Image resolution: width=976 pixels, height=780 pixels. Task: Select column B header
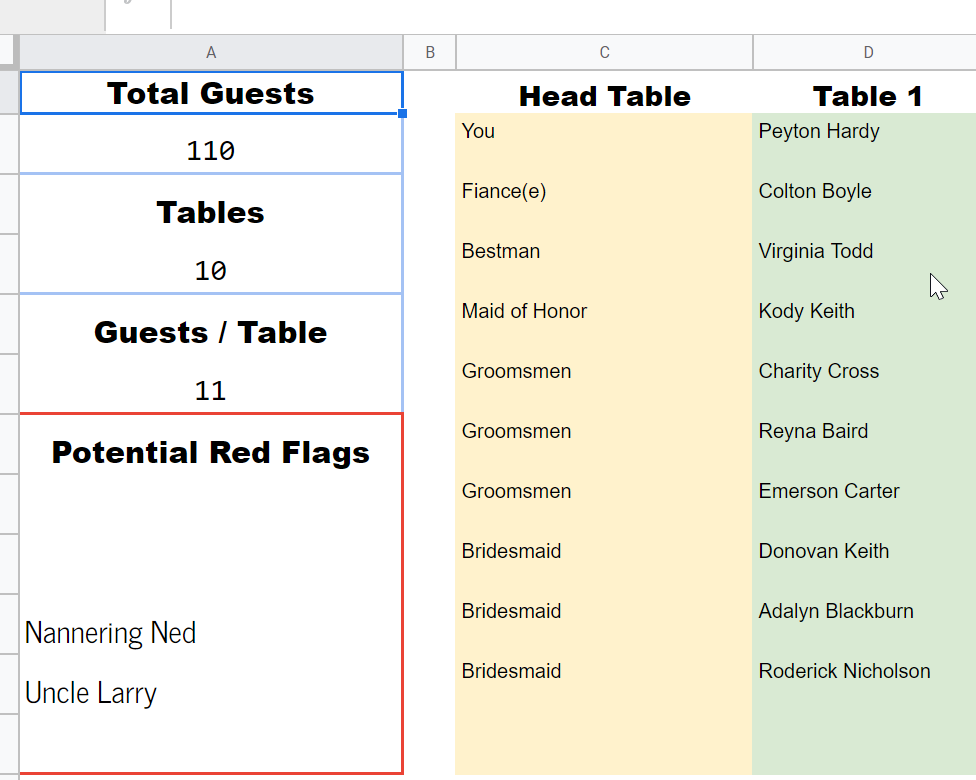tap(429, 52)
